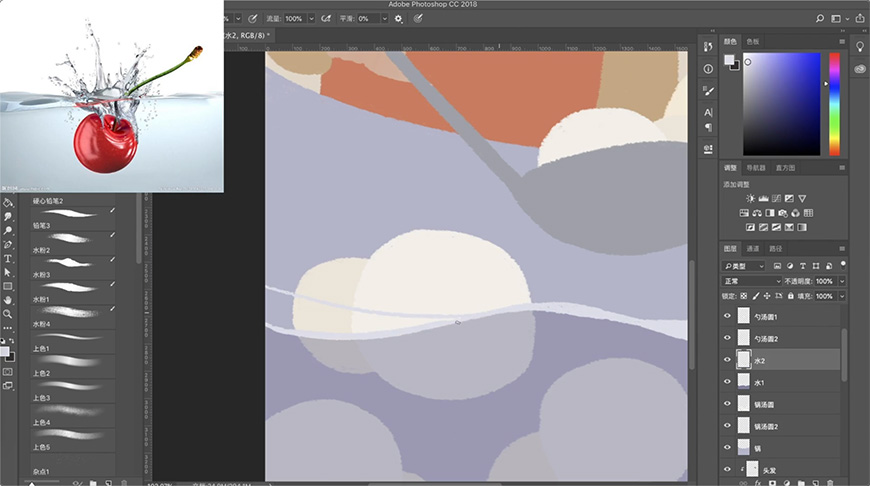The width and height of the screenshot is (870, 486).
Task: Open the Layers panel flyout menu
Action: pos(842,249)
